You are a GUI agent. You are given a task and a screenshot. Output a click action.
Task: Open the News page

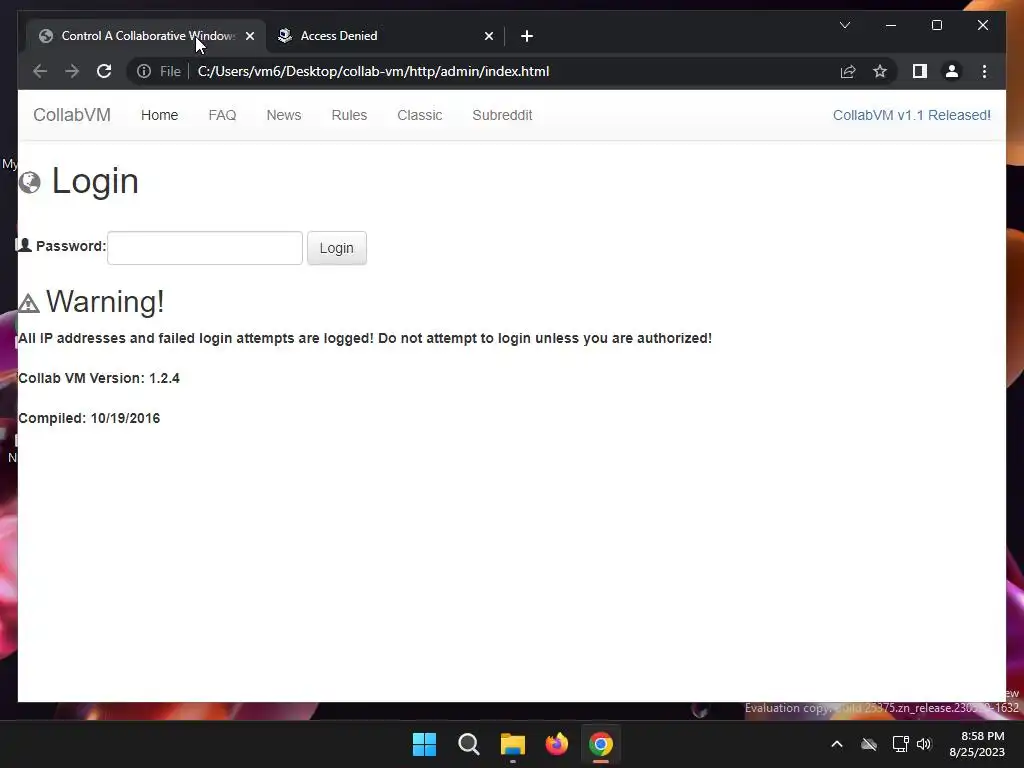(x=283, y=115)
